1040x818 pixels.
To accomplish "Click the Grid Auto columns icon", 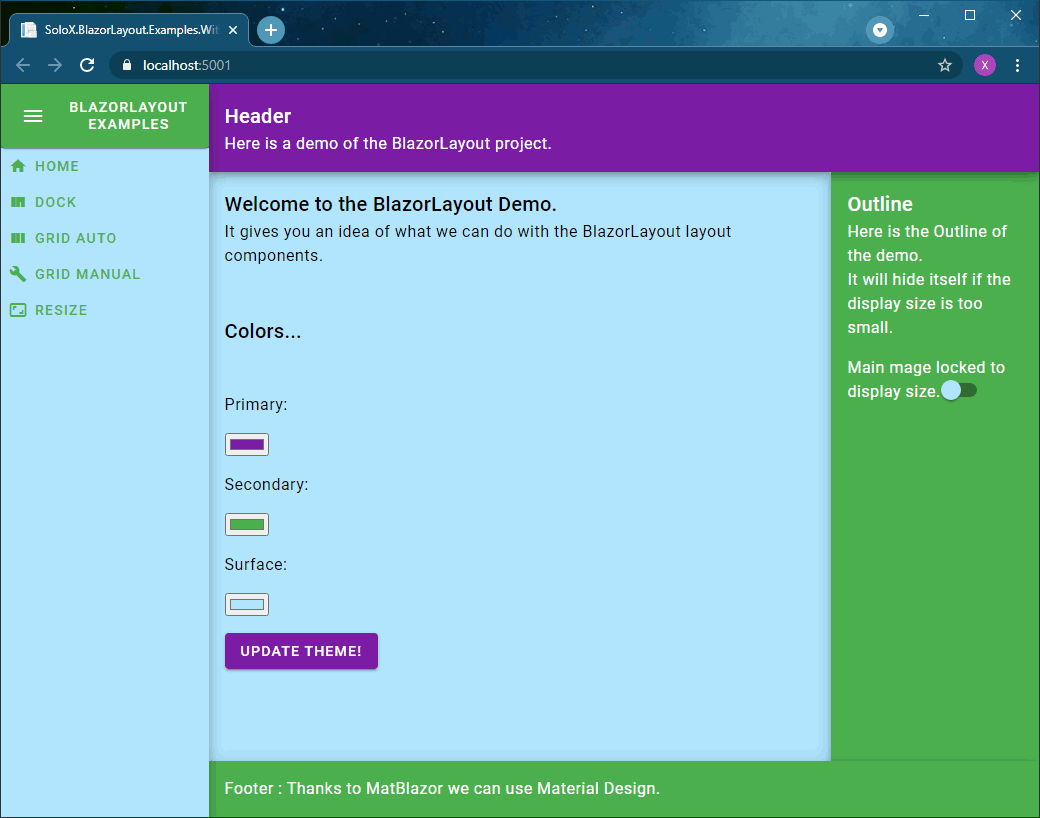I will click(x=18, y=238).
